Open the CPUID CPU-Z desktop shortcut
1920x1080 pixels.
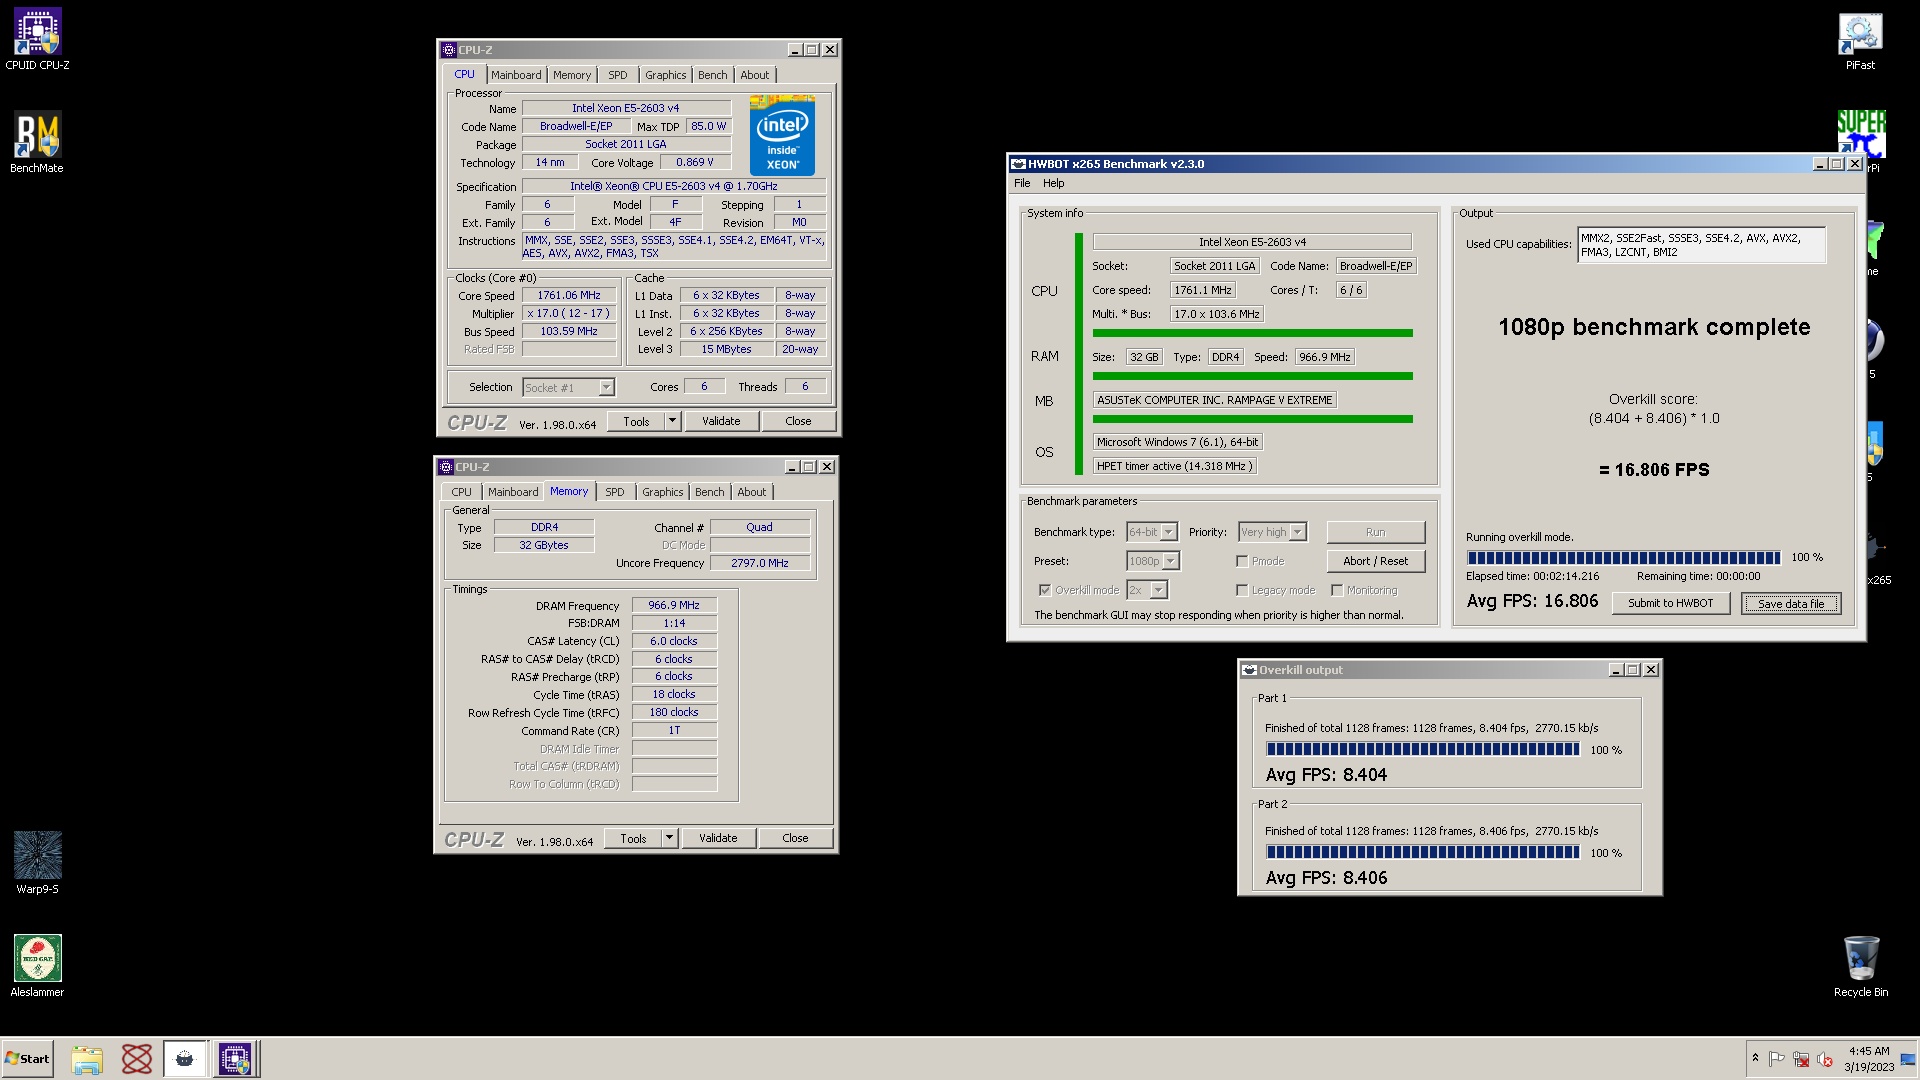(37, 40)
